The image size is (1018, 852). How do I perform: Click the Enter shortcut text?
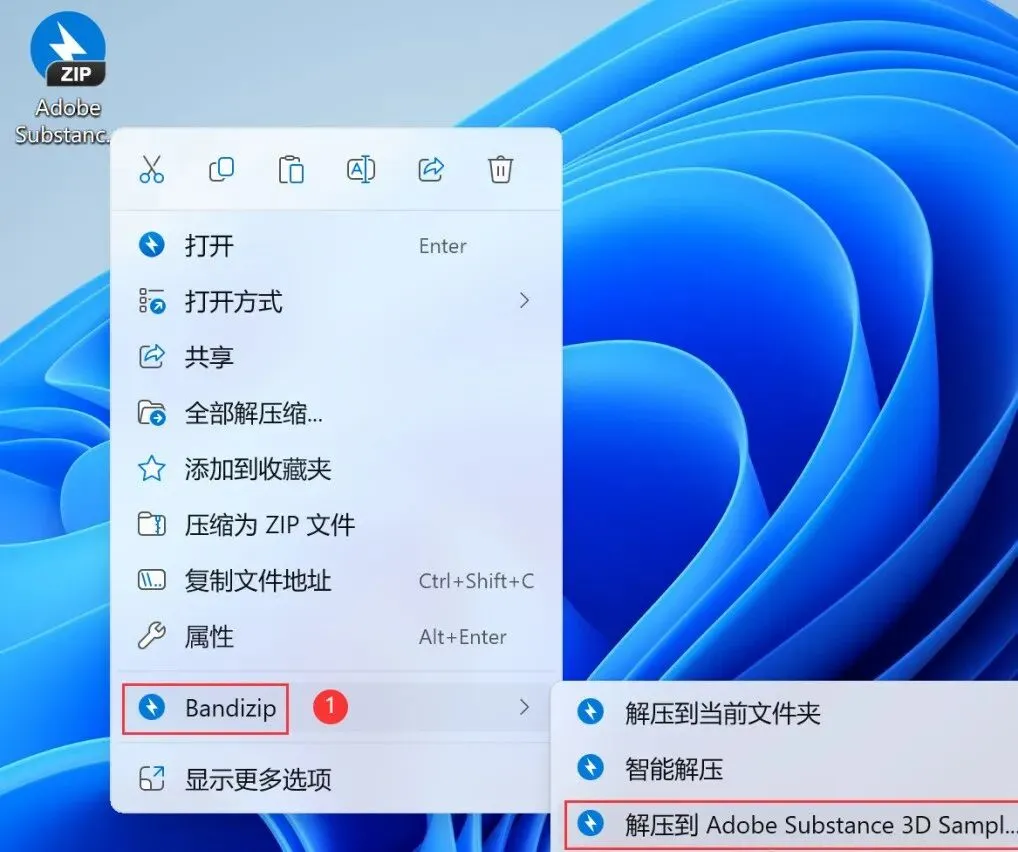coord(443,246)
